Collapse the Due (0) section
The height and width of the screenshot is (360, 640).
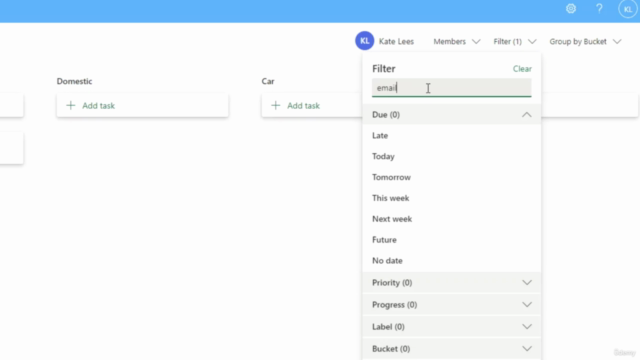[x=451, y=115]
